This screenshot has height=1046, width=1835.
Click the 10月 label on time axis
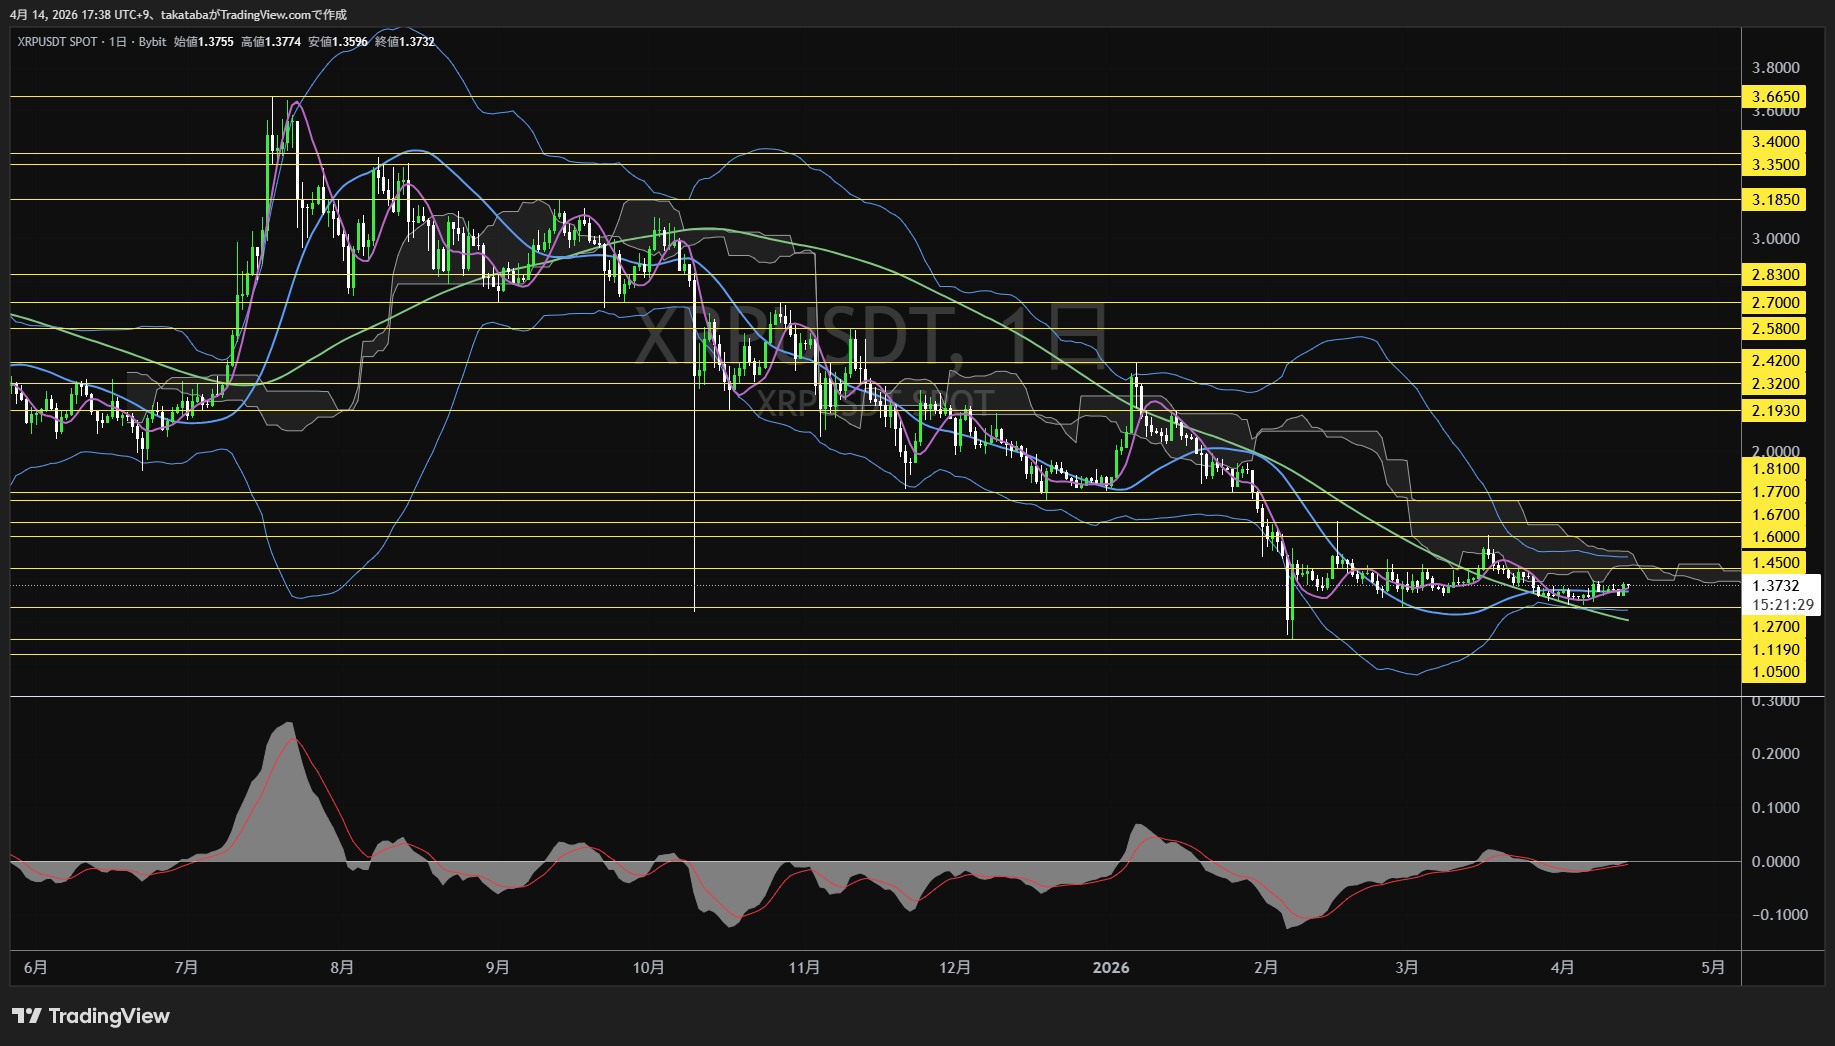click(x=648, y=967)
